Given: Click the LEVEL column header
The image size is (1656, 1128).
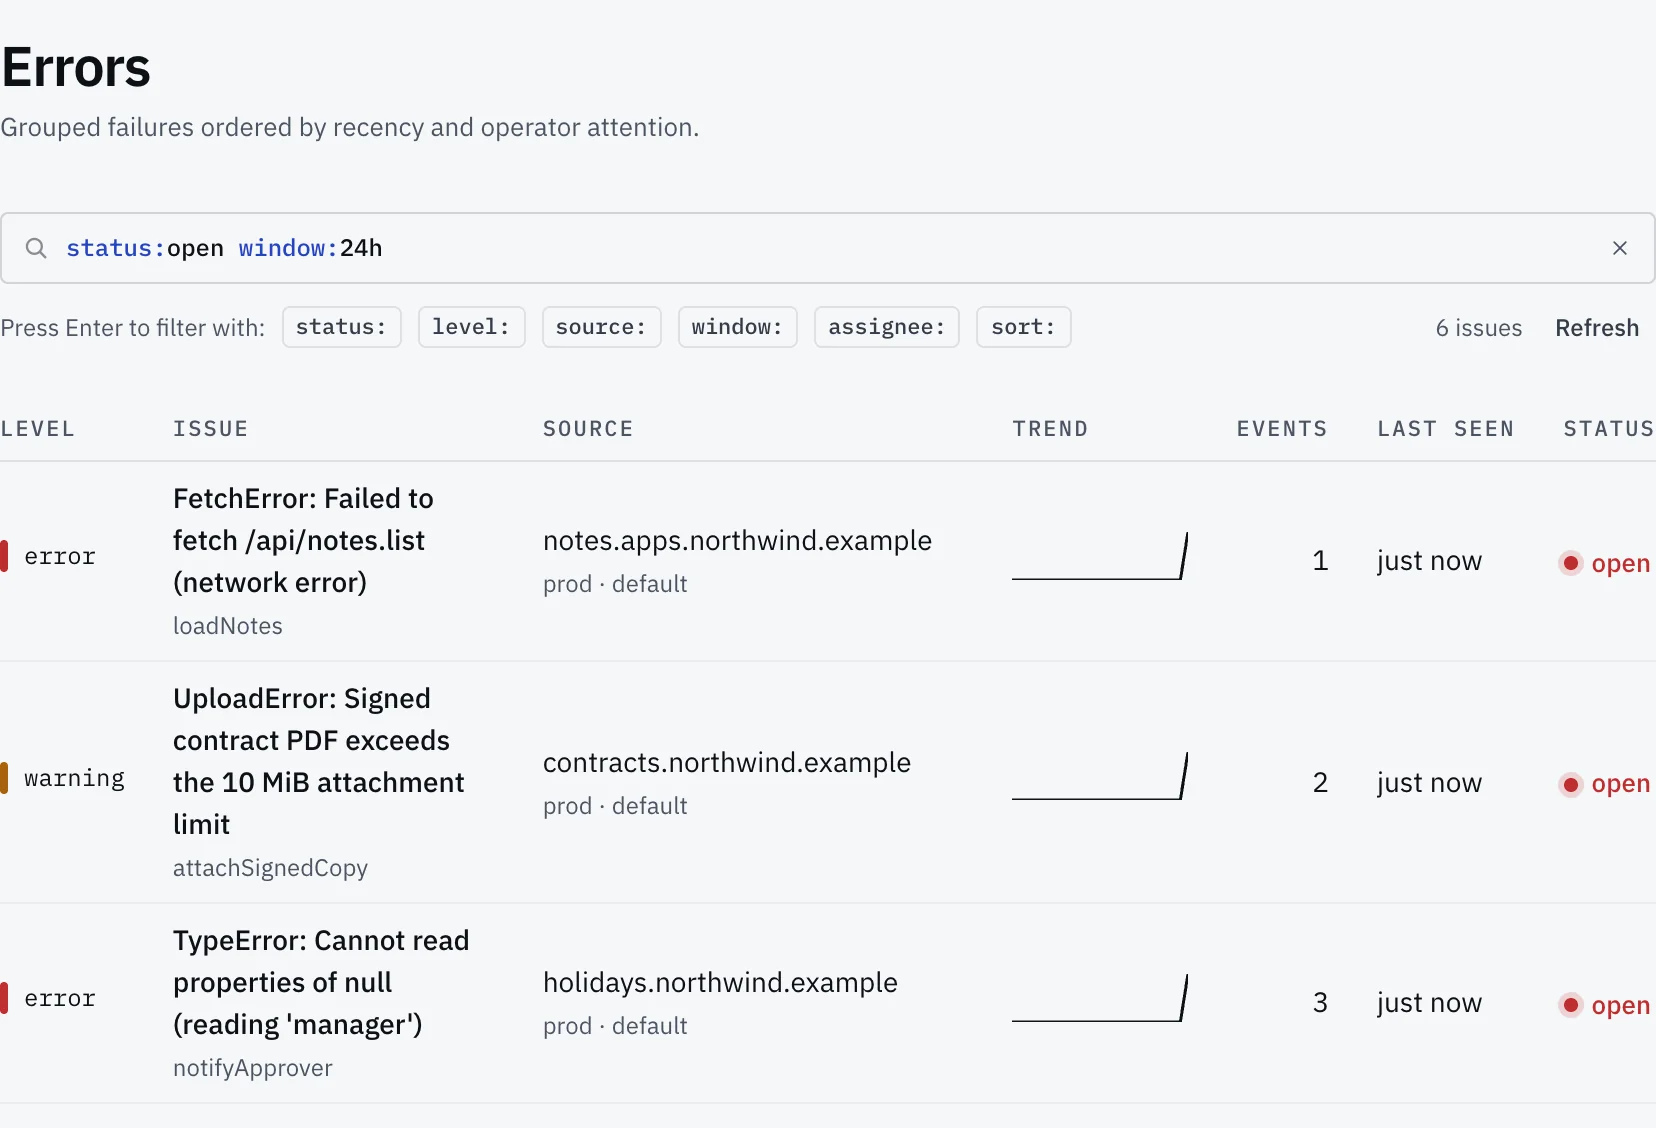Looking at the screenshot, I should pyautogui.click(x=38, y=429).
